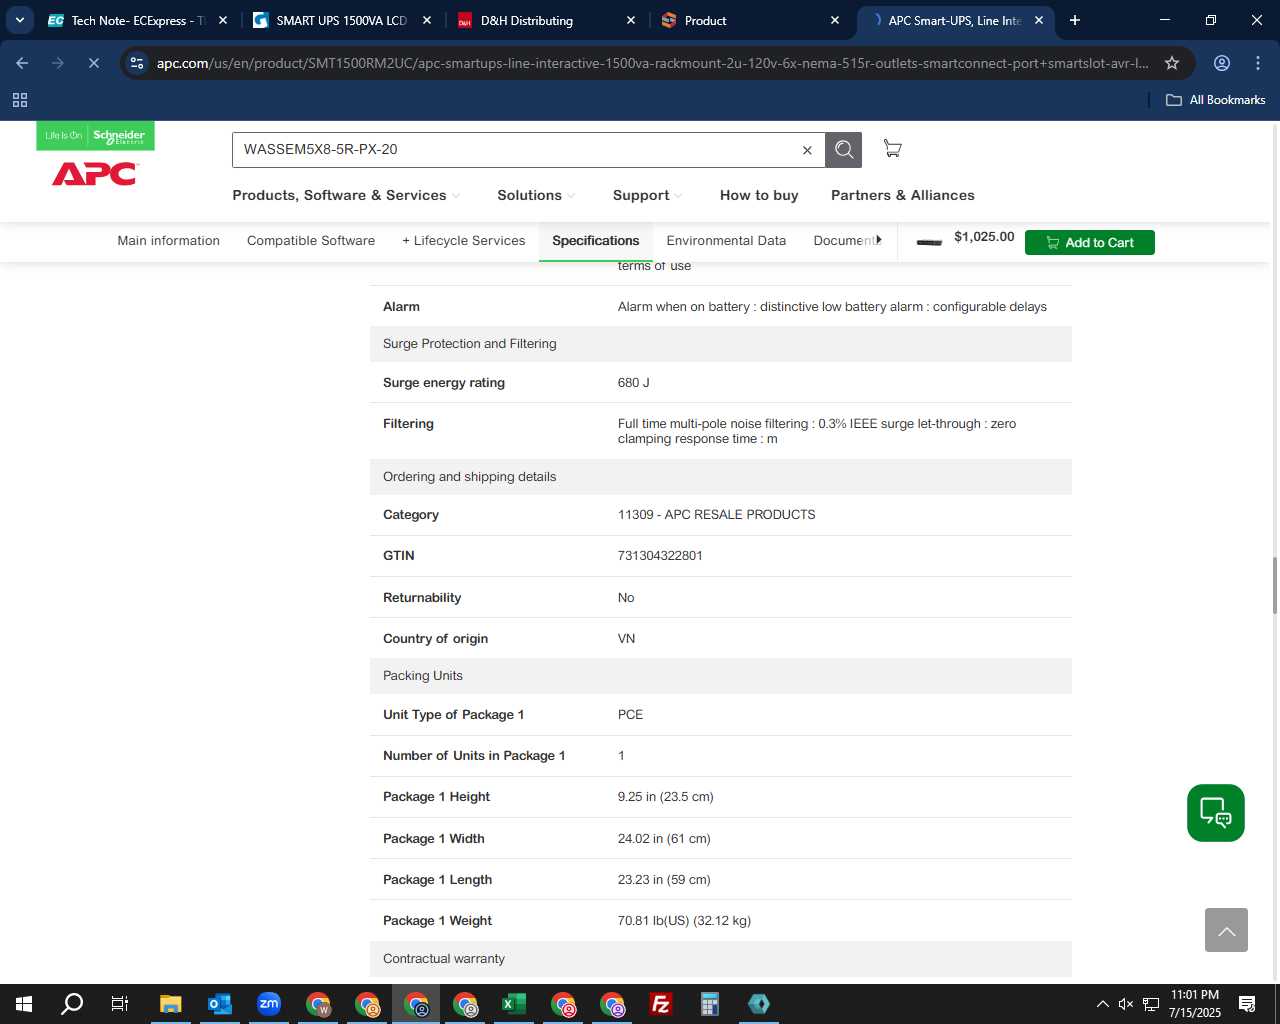The height and width of the screenshot is (1024, 1280).
Task: Click the small product thumbnail beside the price
Action: [929, 242]
